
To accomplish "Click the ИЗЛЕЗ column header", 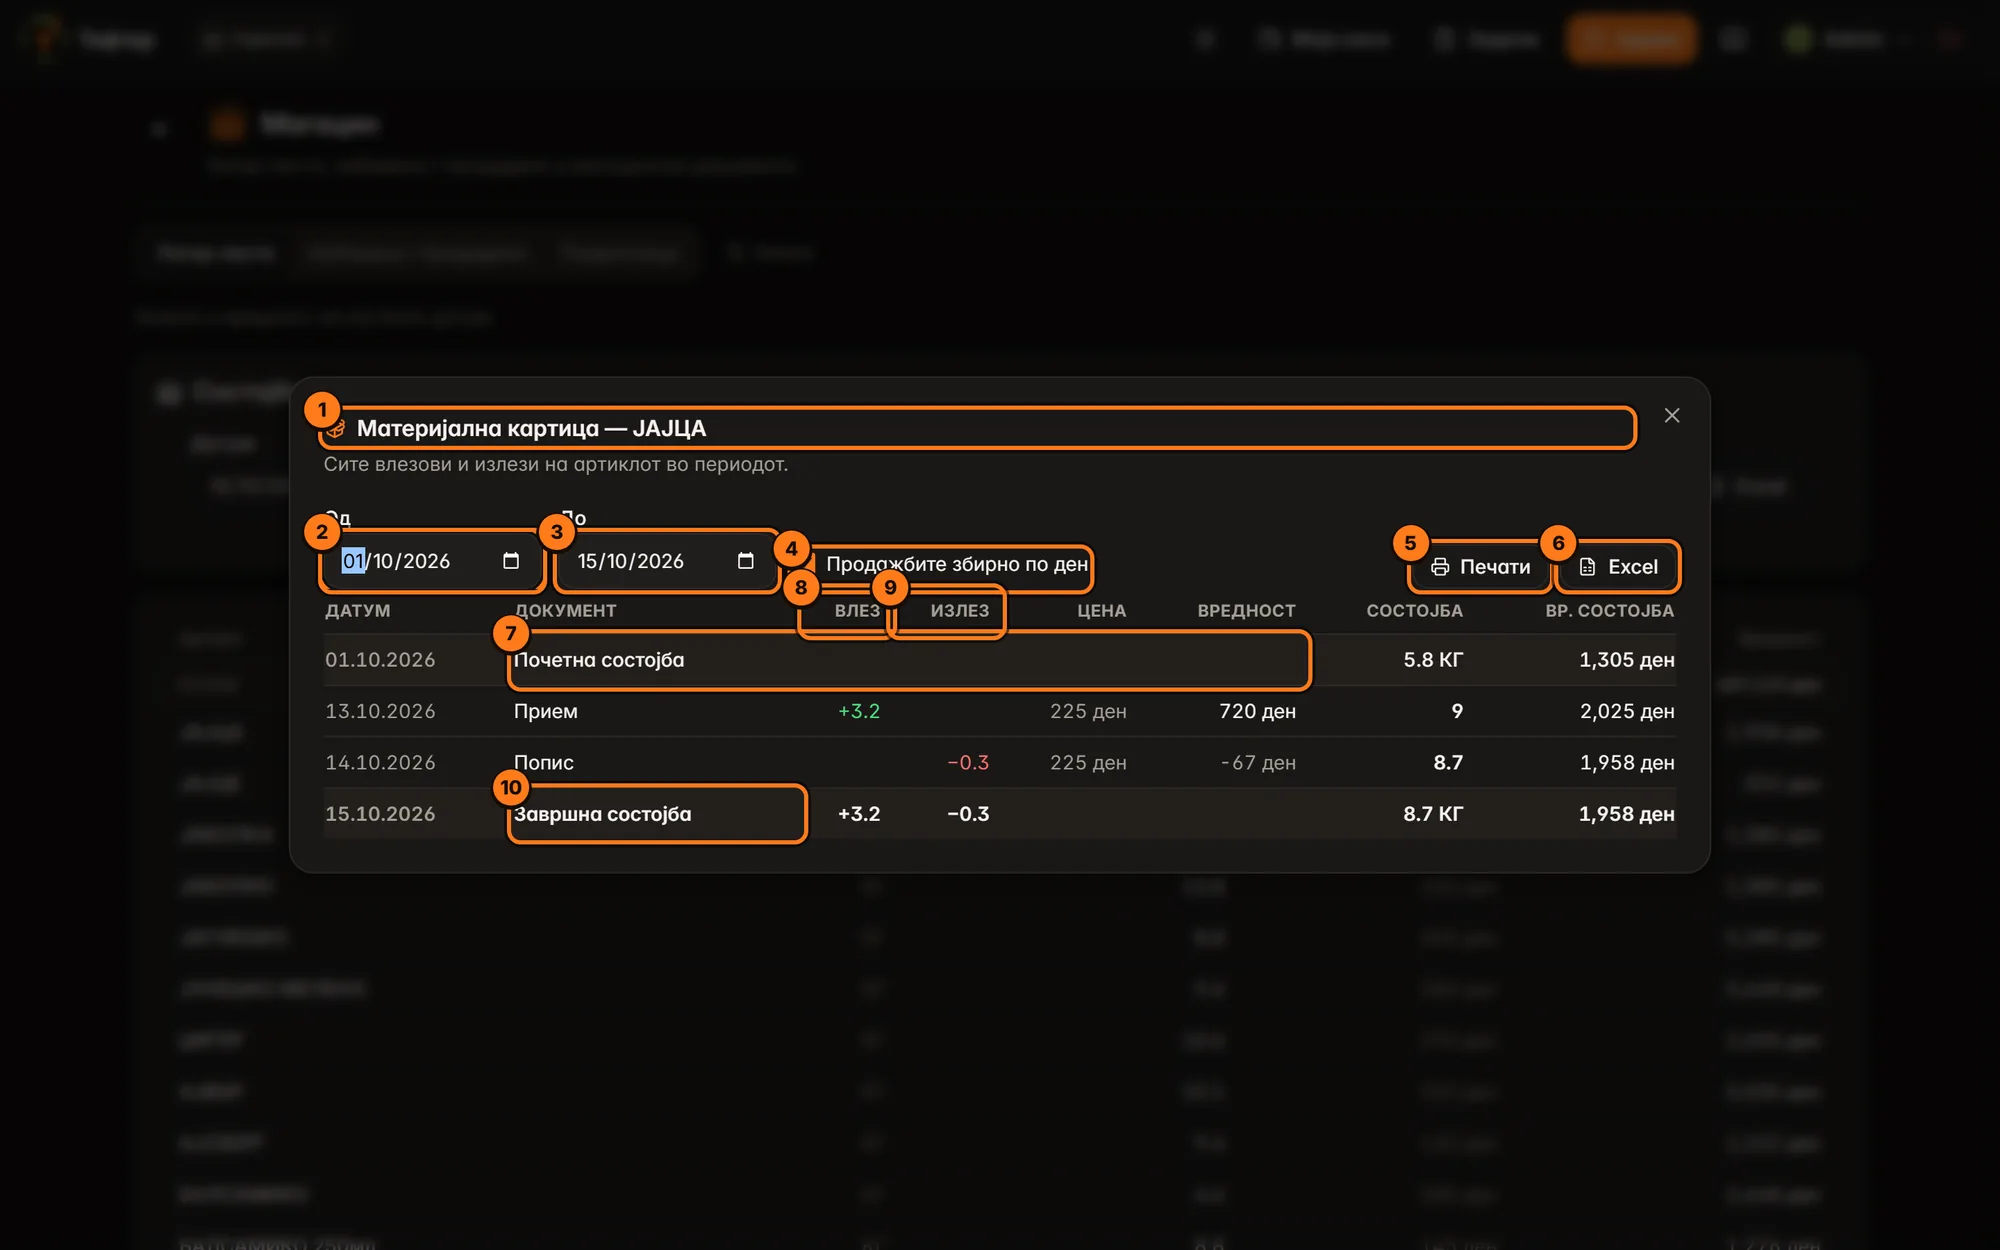I will pos(959,611).
